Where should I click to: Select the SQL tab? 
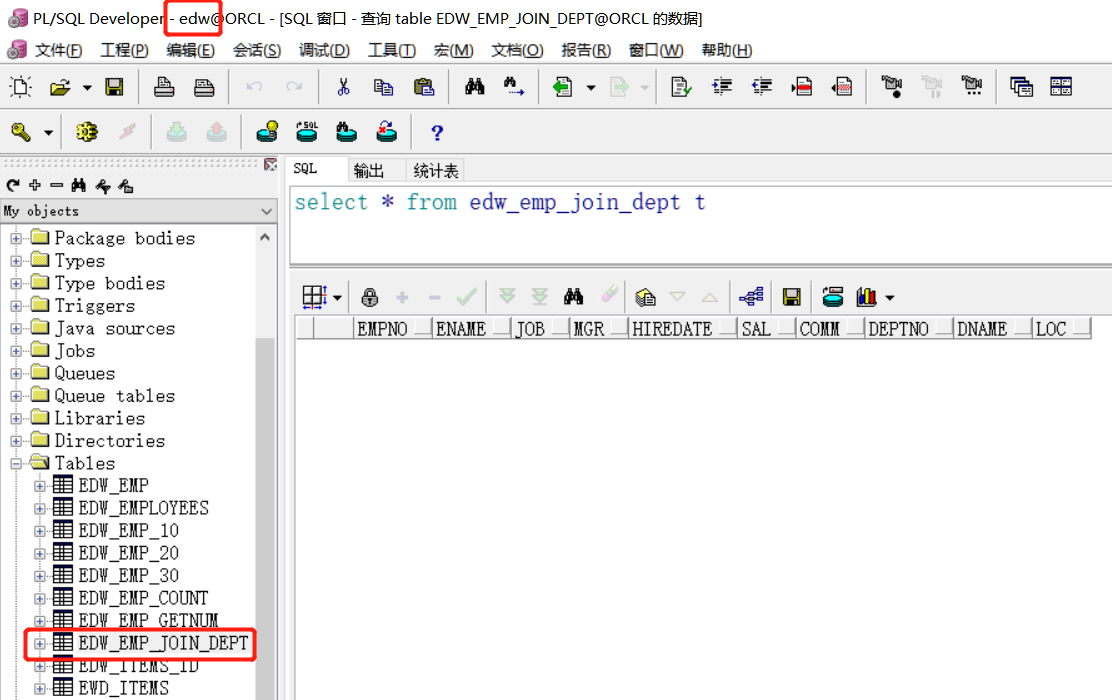click(x=305, y=169)
